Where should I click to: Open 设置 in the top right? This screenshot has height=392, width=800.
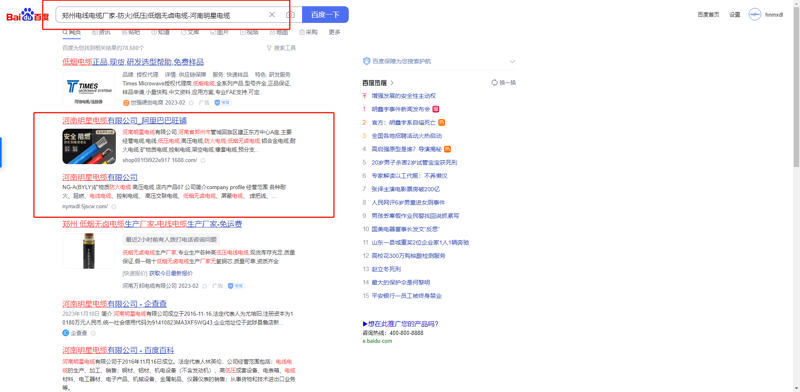point(735,15)
